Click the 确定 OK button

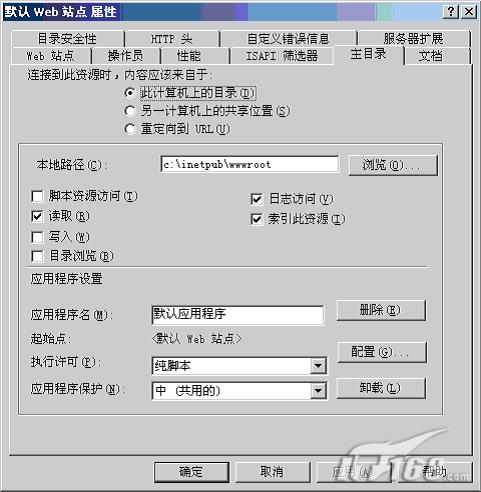(x=191, y=472)
